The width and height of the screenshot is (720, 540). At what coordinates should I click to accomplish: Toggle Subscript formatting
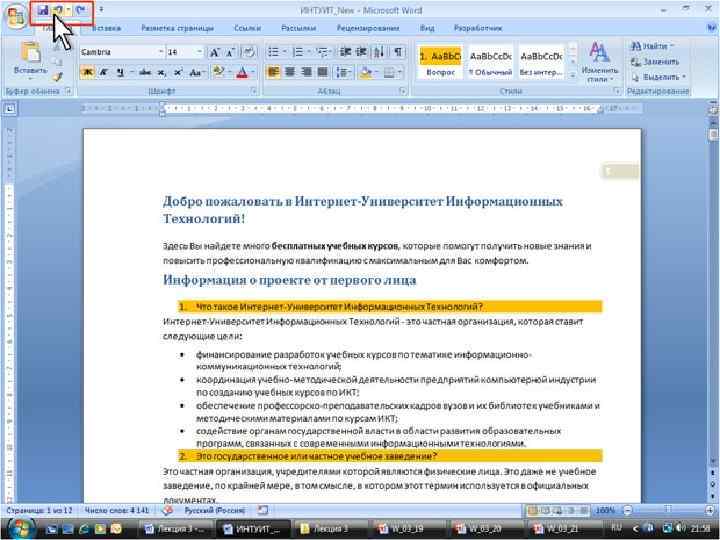(161, 72)
